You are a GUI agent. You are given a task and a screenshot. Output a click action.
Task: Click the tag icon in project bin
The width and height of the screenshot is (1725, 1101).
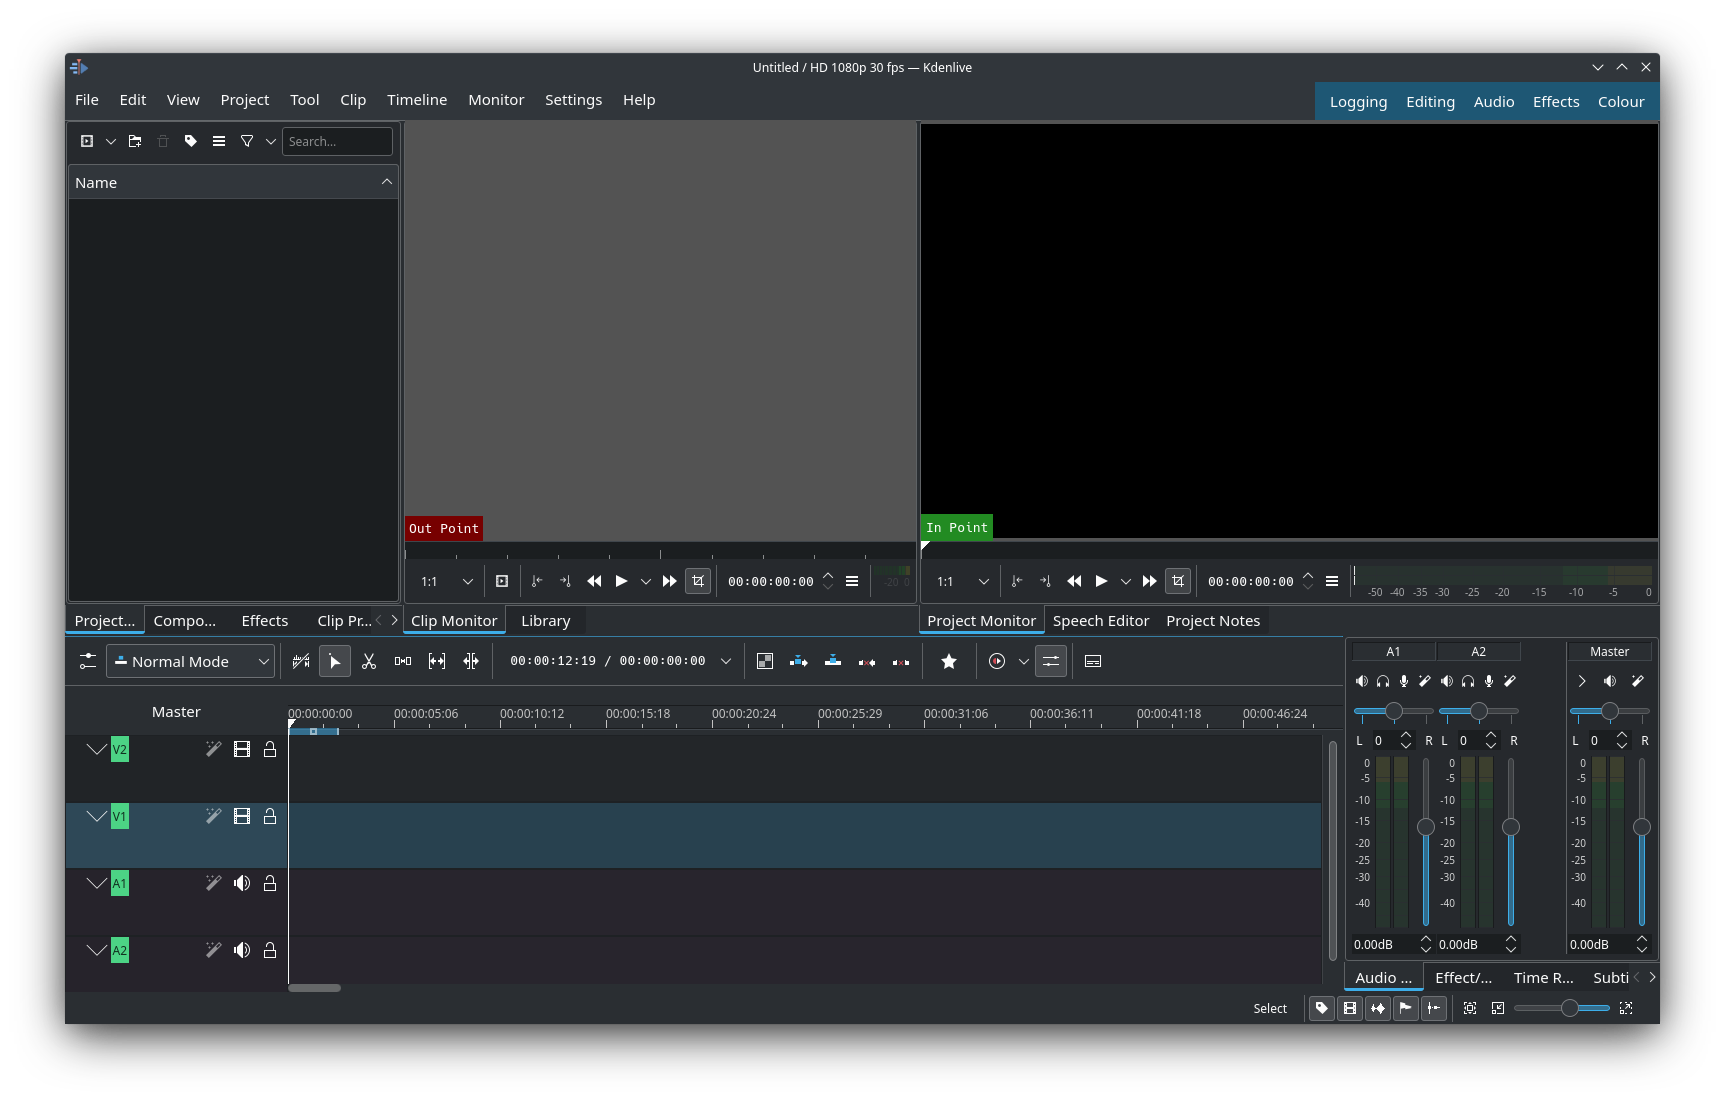coord(191,141)
